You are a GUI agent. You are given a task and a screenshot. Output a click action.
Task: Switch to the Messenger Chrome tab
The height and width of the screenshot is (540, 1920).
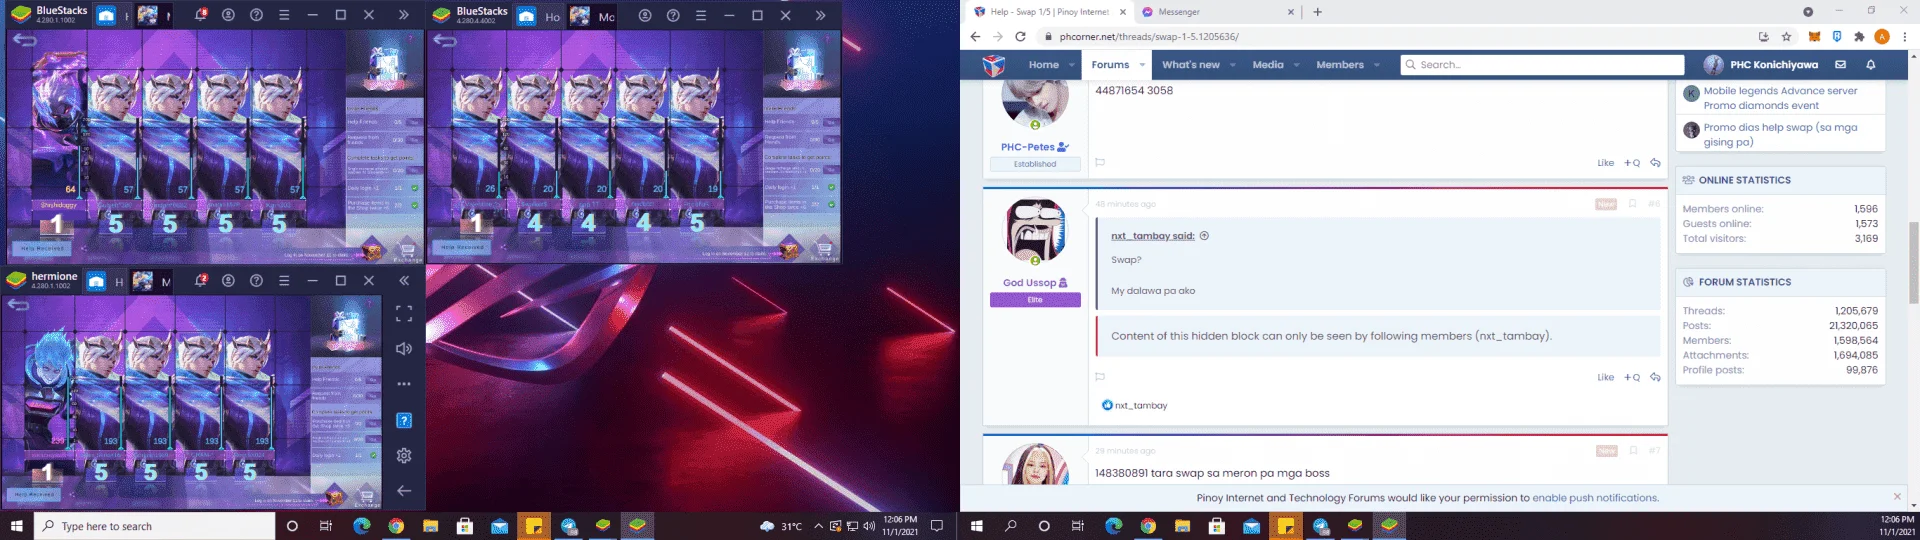pyautogui.click(x=1218, y=12)
